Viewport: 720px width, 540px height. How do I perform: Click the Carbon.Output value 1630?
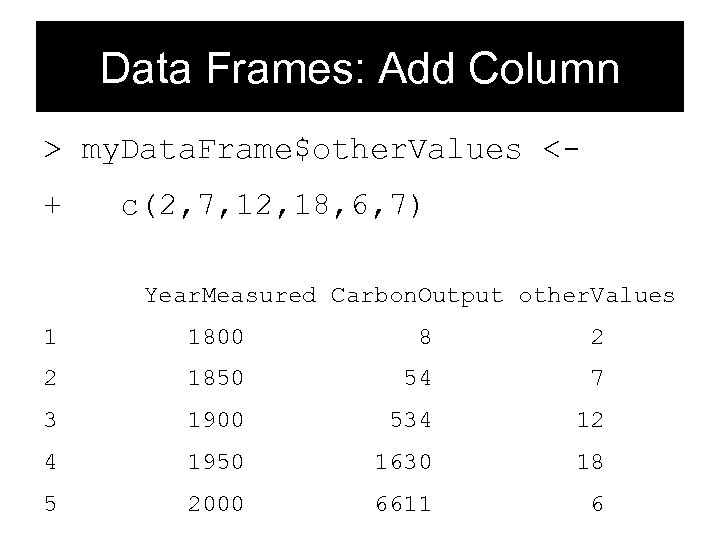point(404,463)
